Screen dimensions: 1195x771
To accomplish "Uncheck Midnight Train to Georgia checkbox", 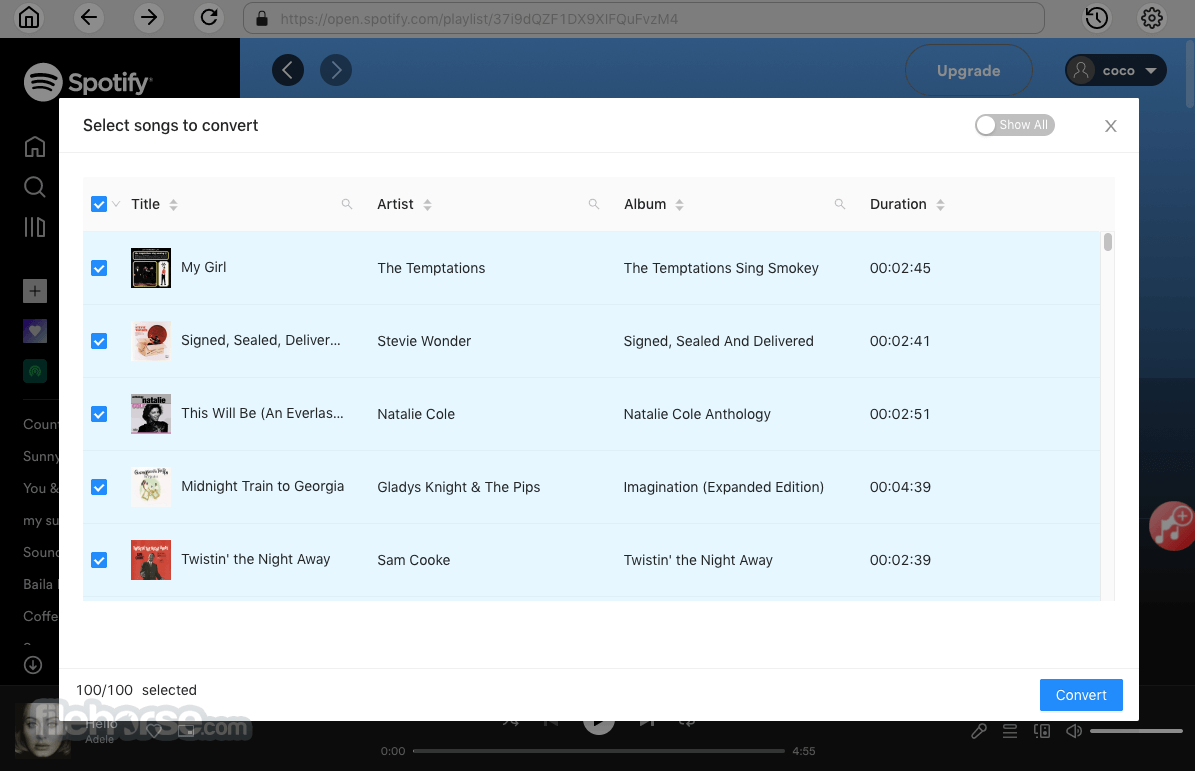I will [99, 488].
